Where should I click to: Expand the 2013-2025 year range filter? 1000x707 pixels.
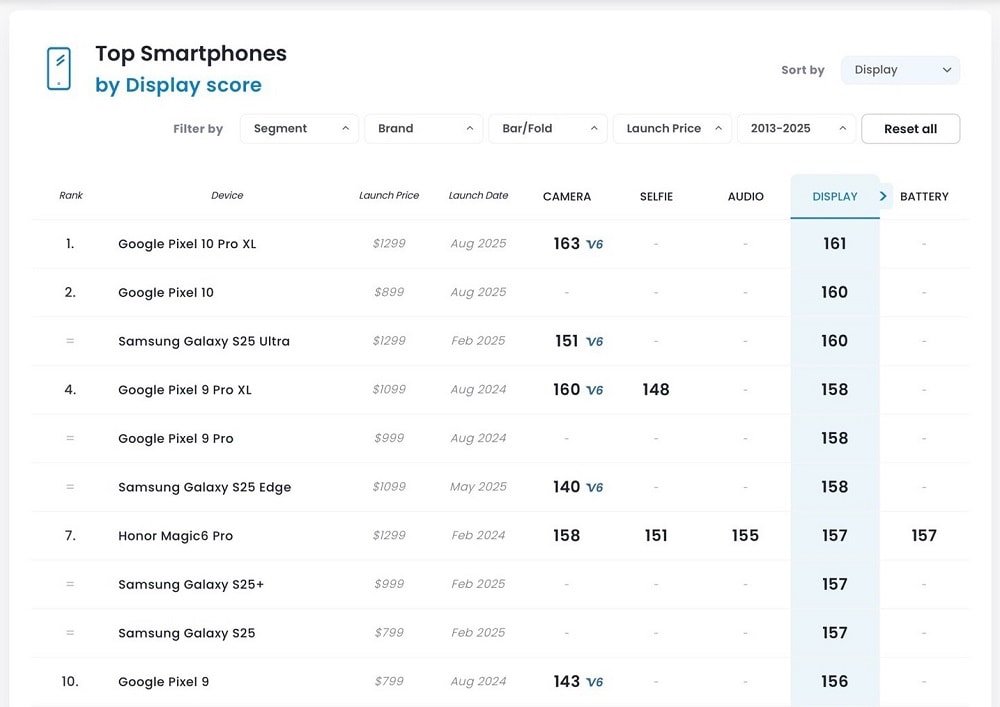point(796,129)
